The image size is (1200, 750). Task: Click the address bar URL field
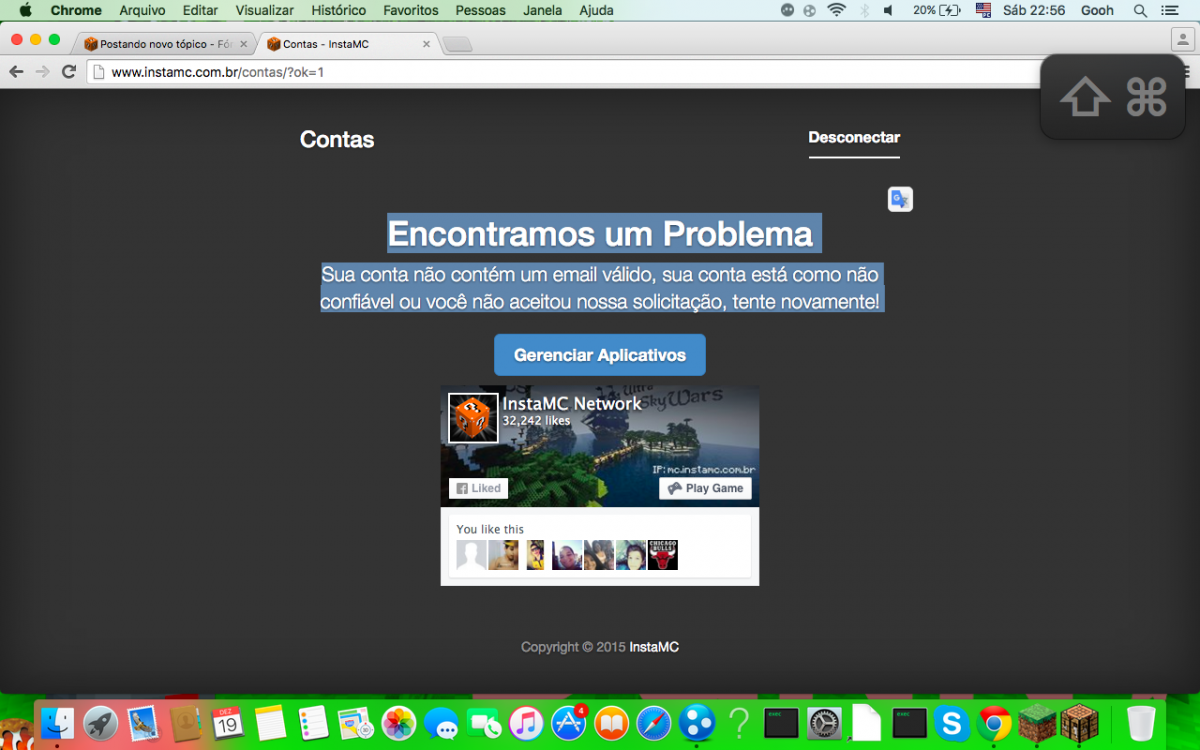click(565, 72)
